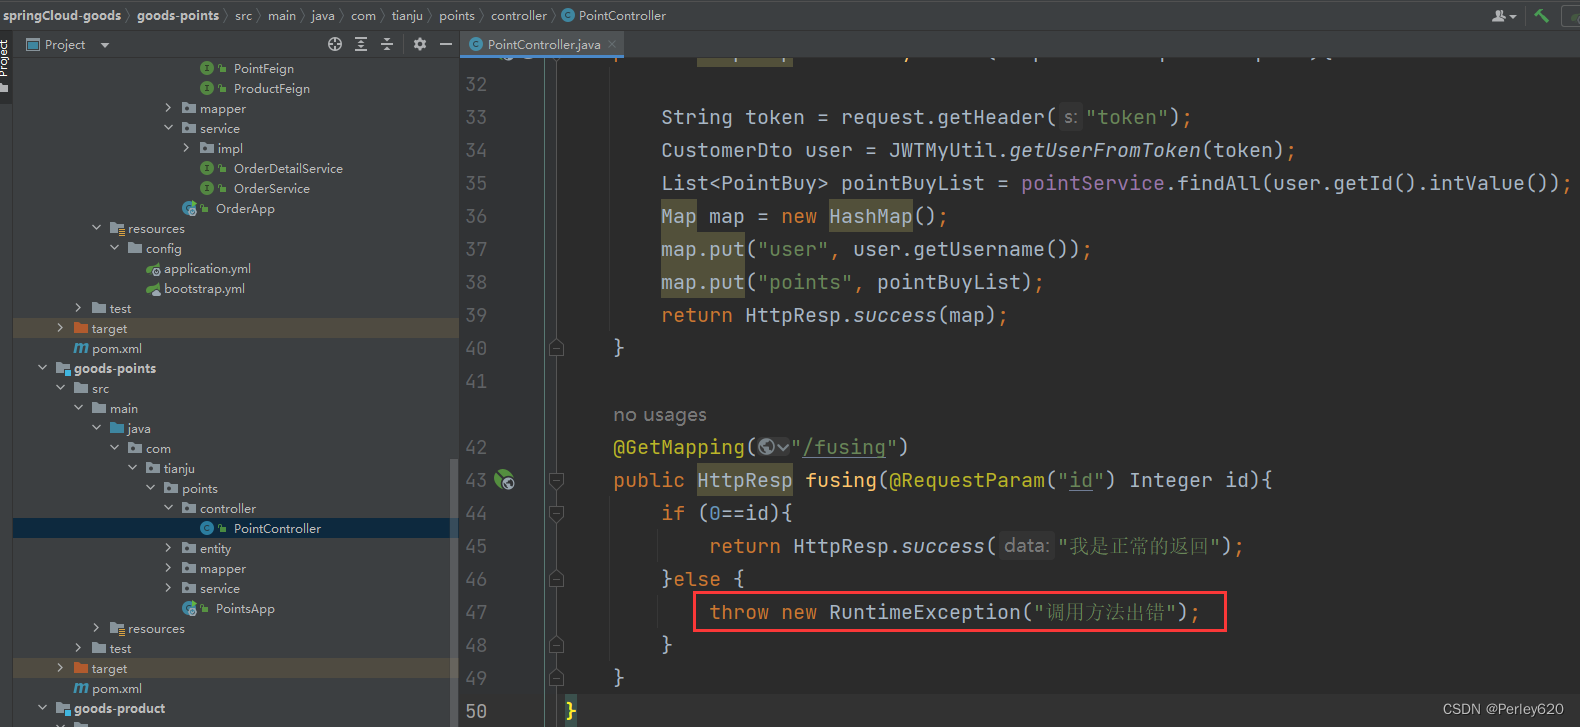Click the fold marker on line 40
This screenshot has width=1580, height=727.
(557, 348)
